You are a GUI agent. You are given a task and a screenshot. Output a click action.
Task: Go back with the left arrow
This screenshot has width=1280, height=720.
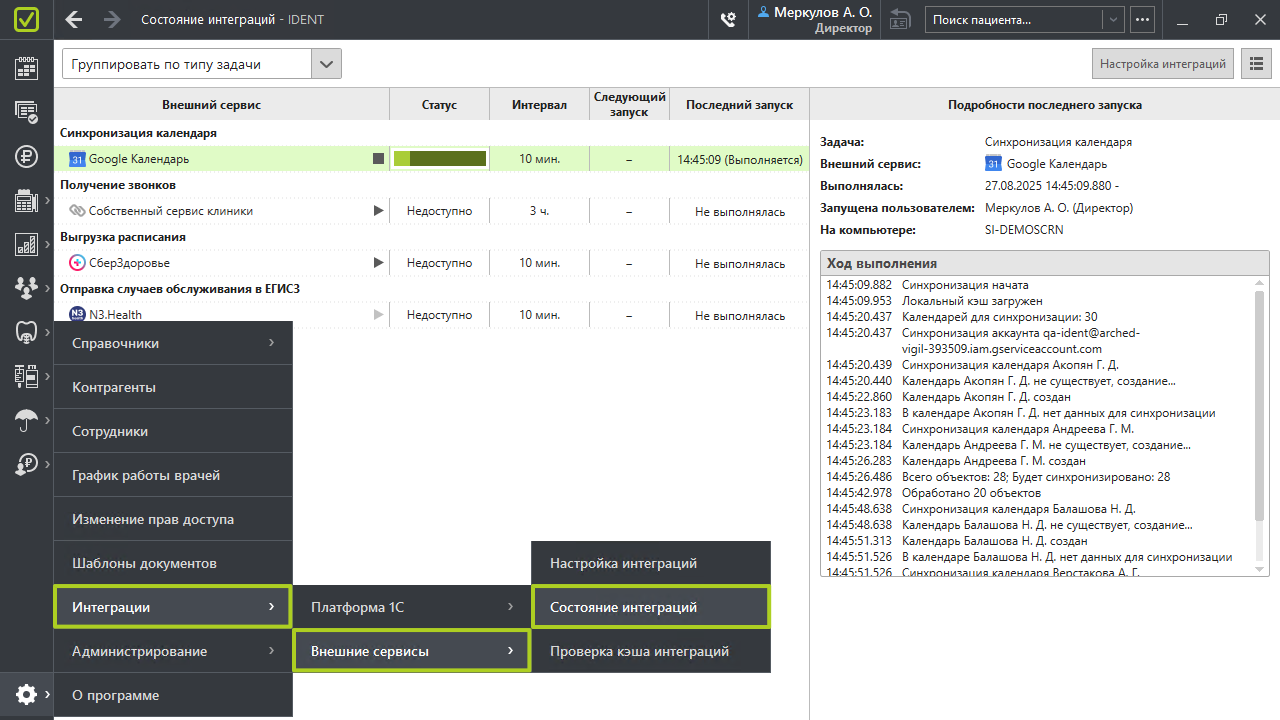(x=73, y=20)
